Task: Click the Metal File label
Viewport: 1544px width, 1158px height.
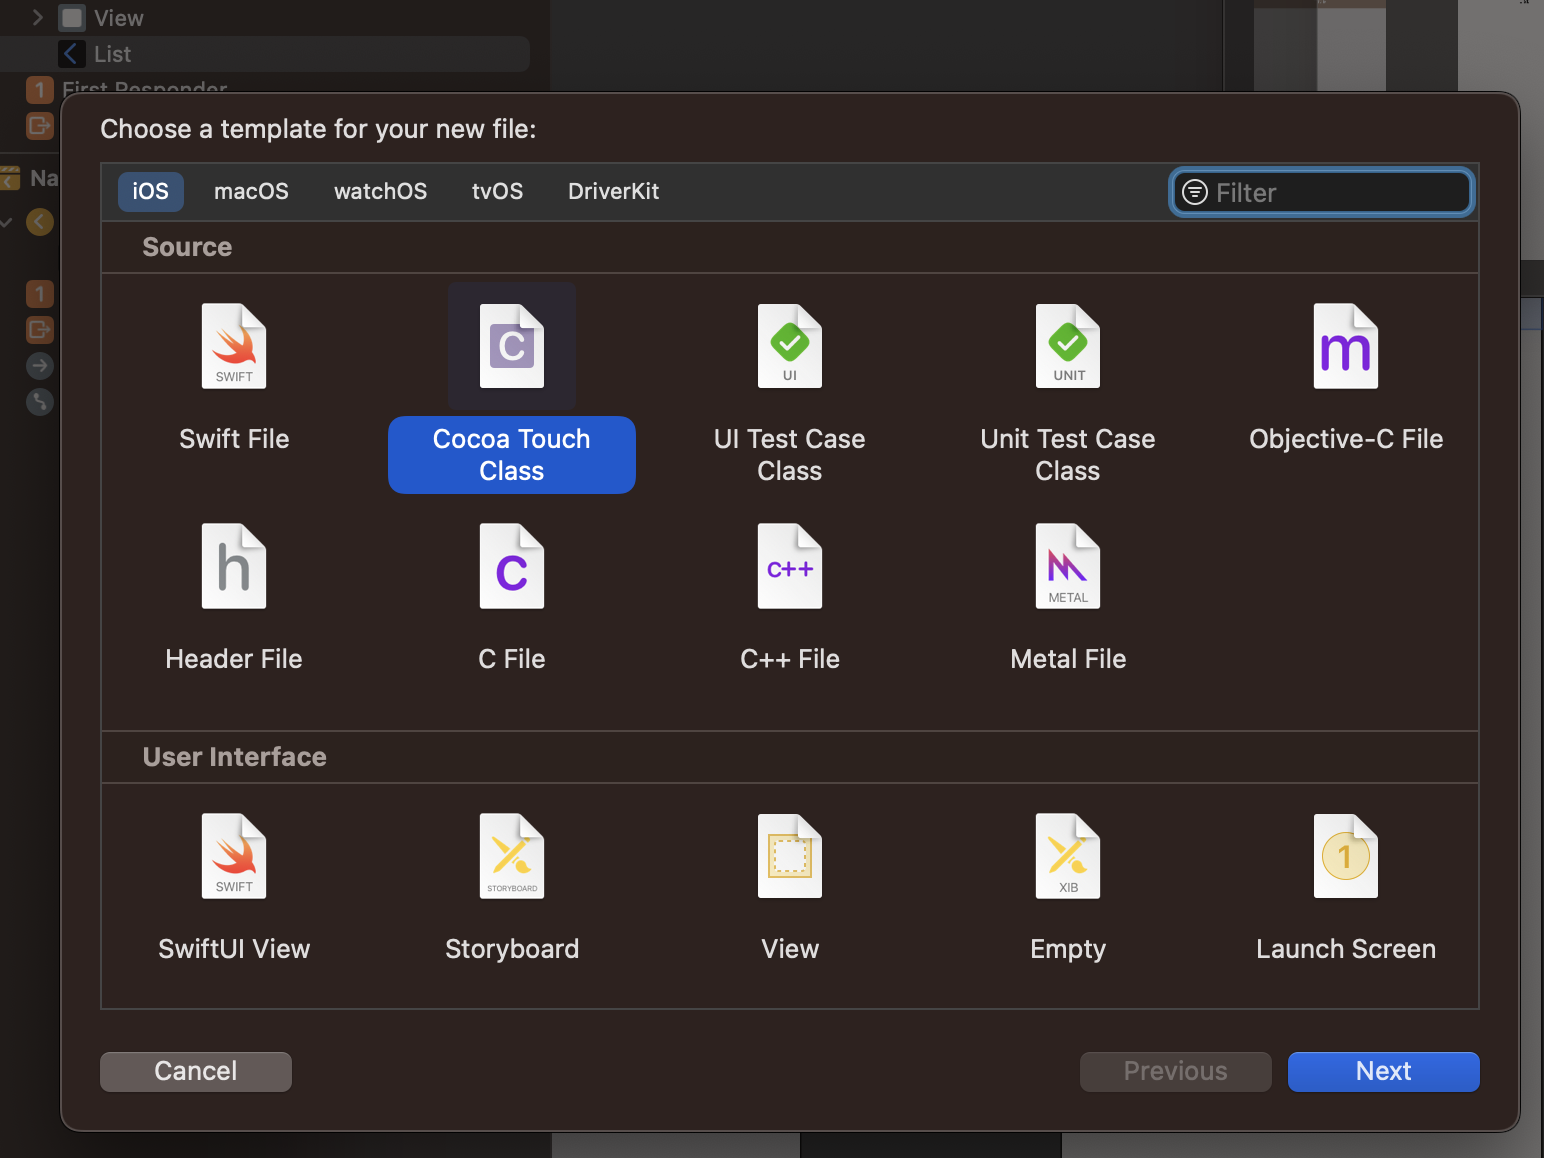Action: tap(1068, 659)
